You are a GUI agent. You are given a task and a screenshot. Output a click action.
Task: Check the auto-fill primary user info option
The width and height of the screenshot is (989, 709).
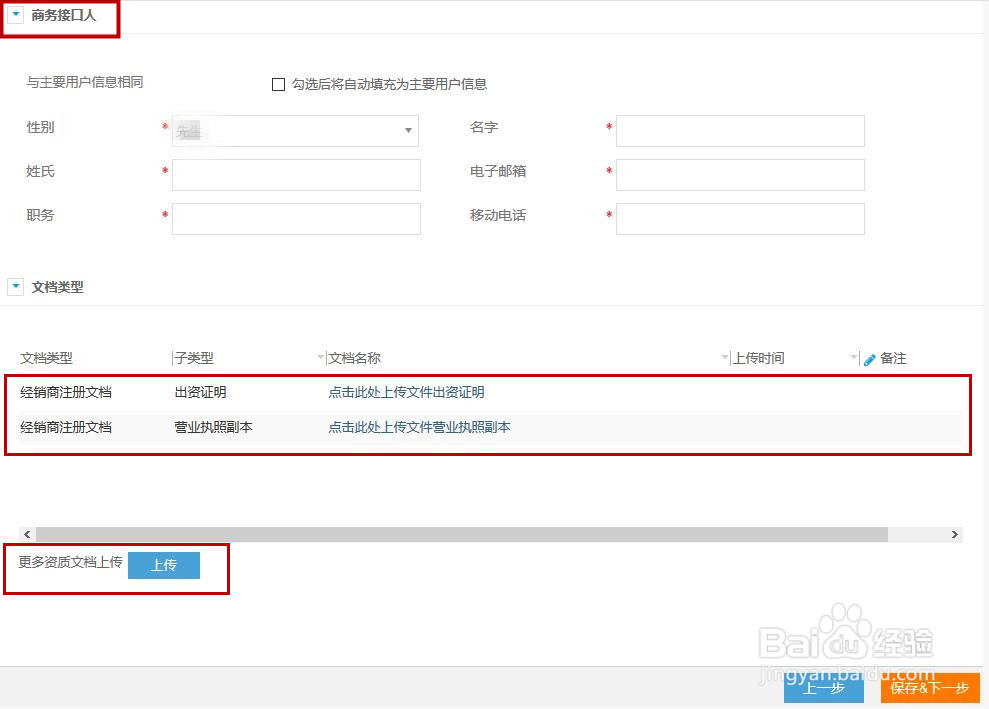pyautogui.click(x=278, y=84)
